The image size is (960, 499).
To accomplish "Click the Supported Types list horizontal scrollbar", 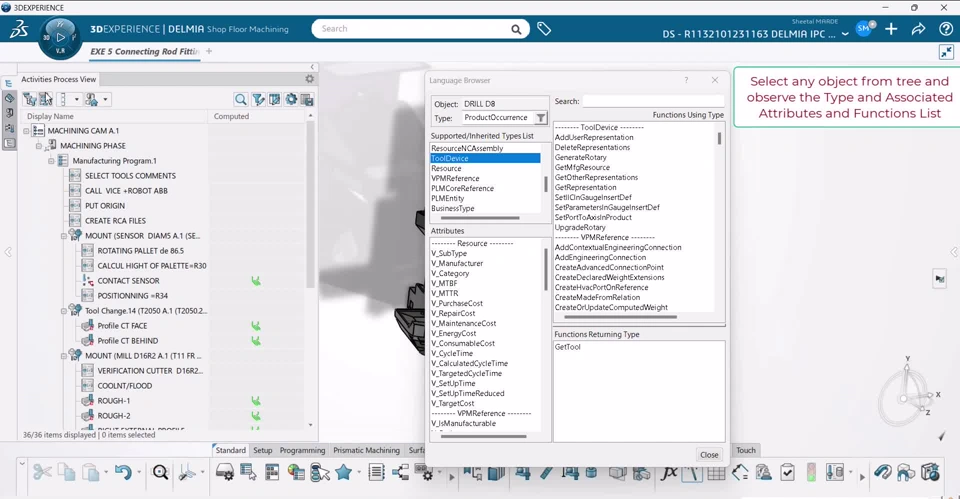I will (480, 218).
